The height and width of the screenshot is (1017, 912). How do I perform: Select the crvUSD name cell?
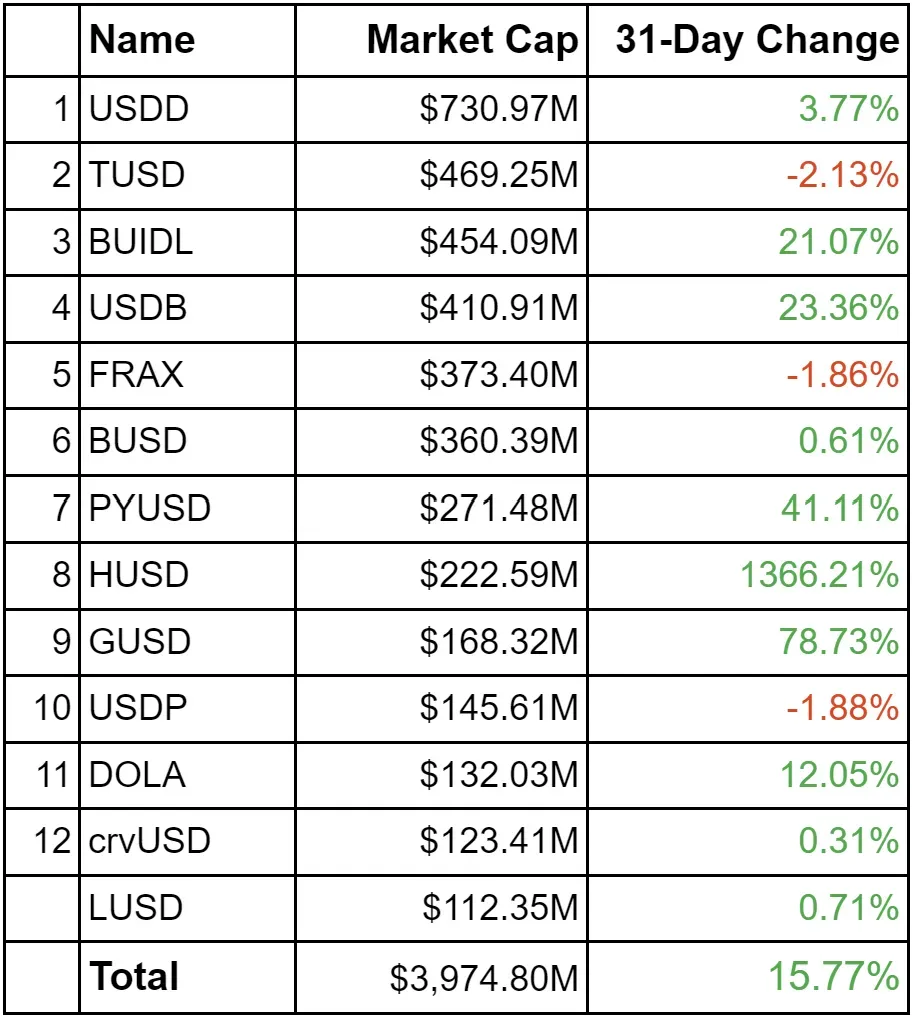150,841
